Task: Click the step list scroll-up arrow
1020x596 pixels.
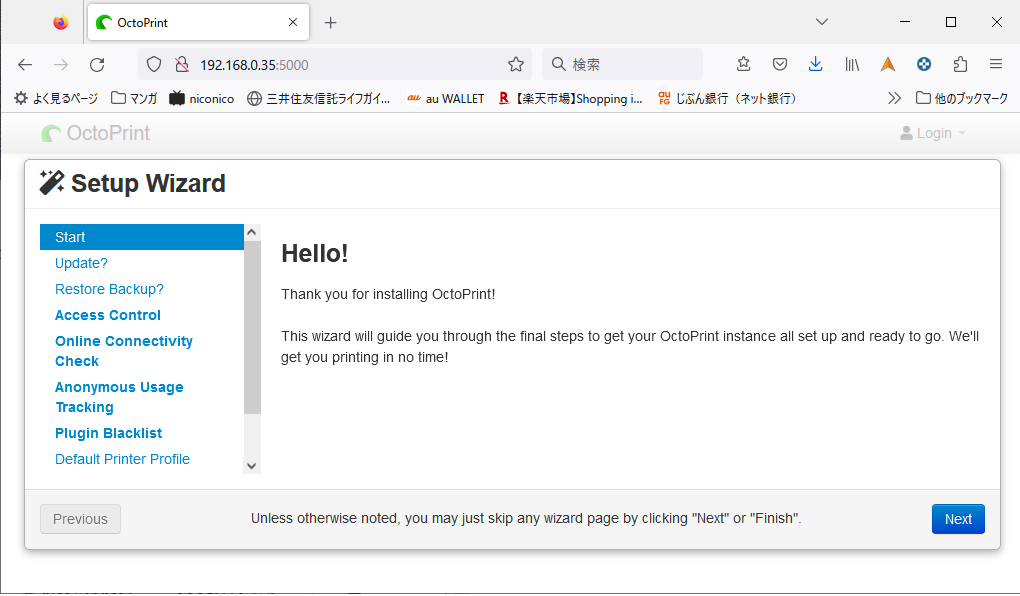Action: [252, 232]
